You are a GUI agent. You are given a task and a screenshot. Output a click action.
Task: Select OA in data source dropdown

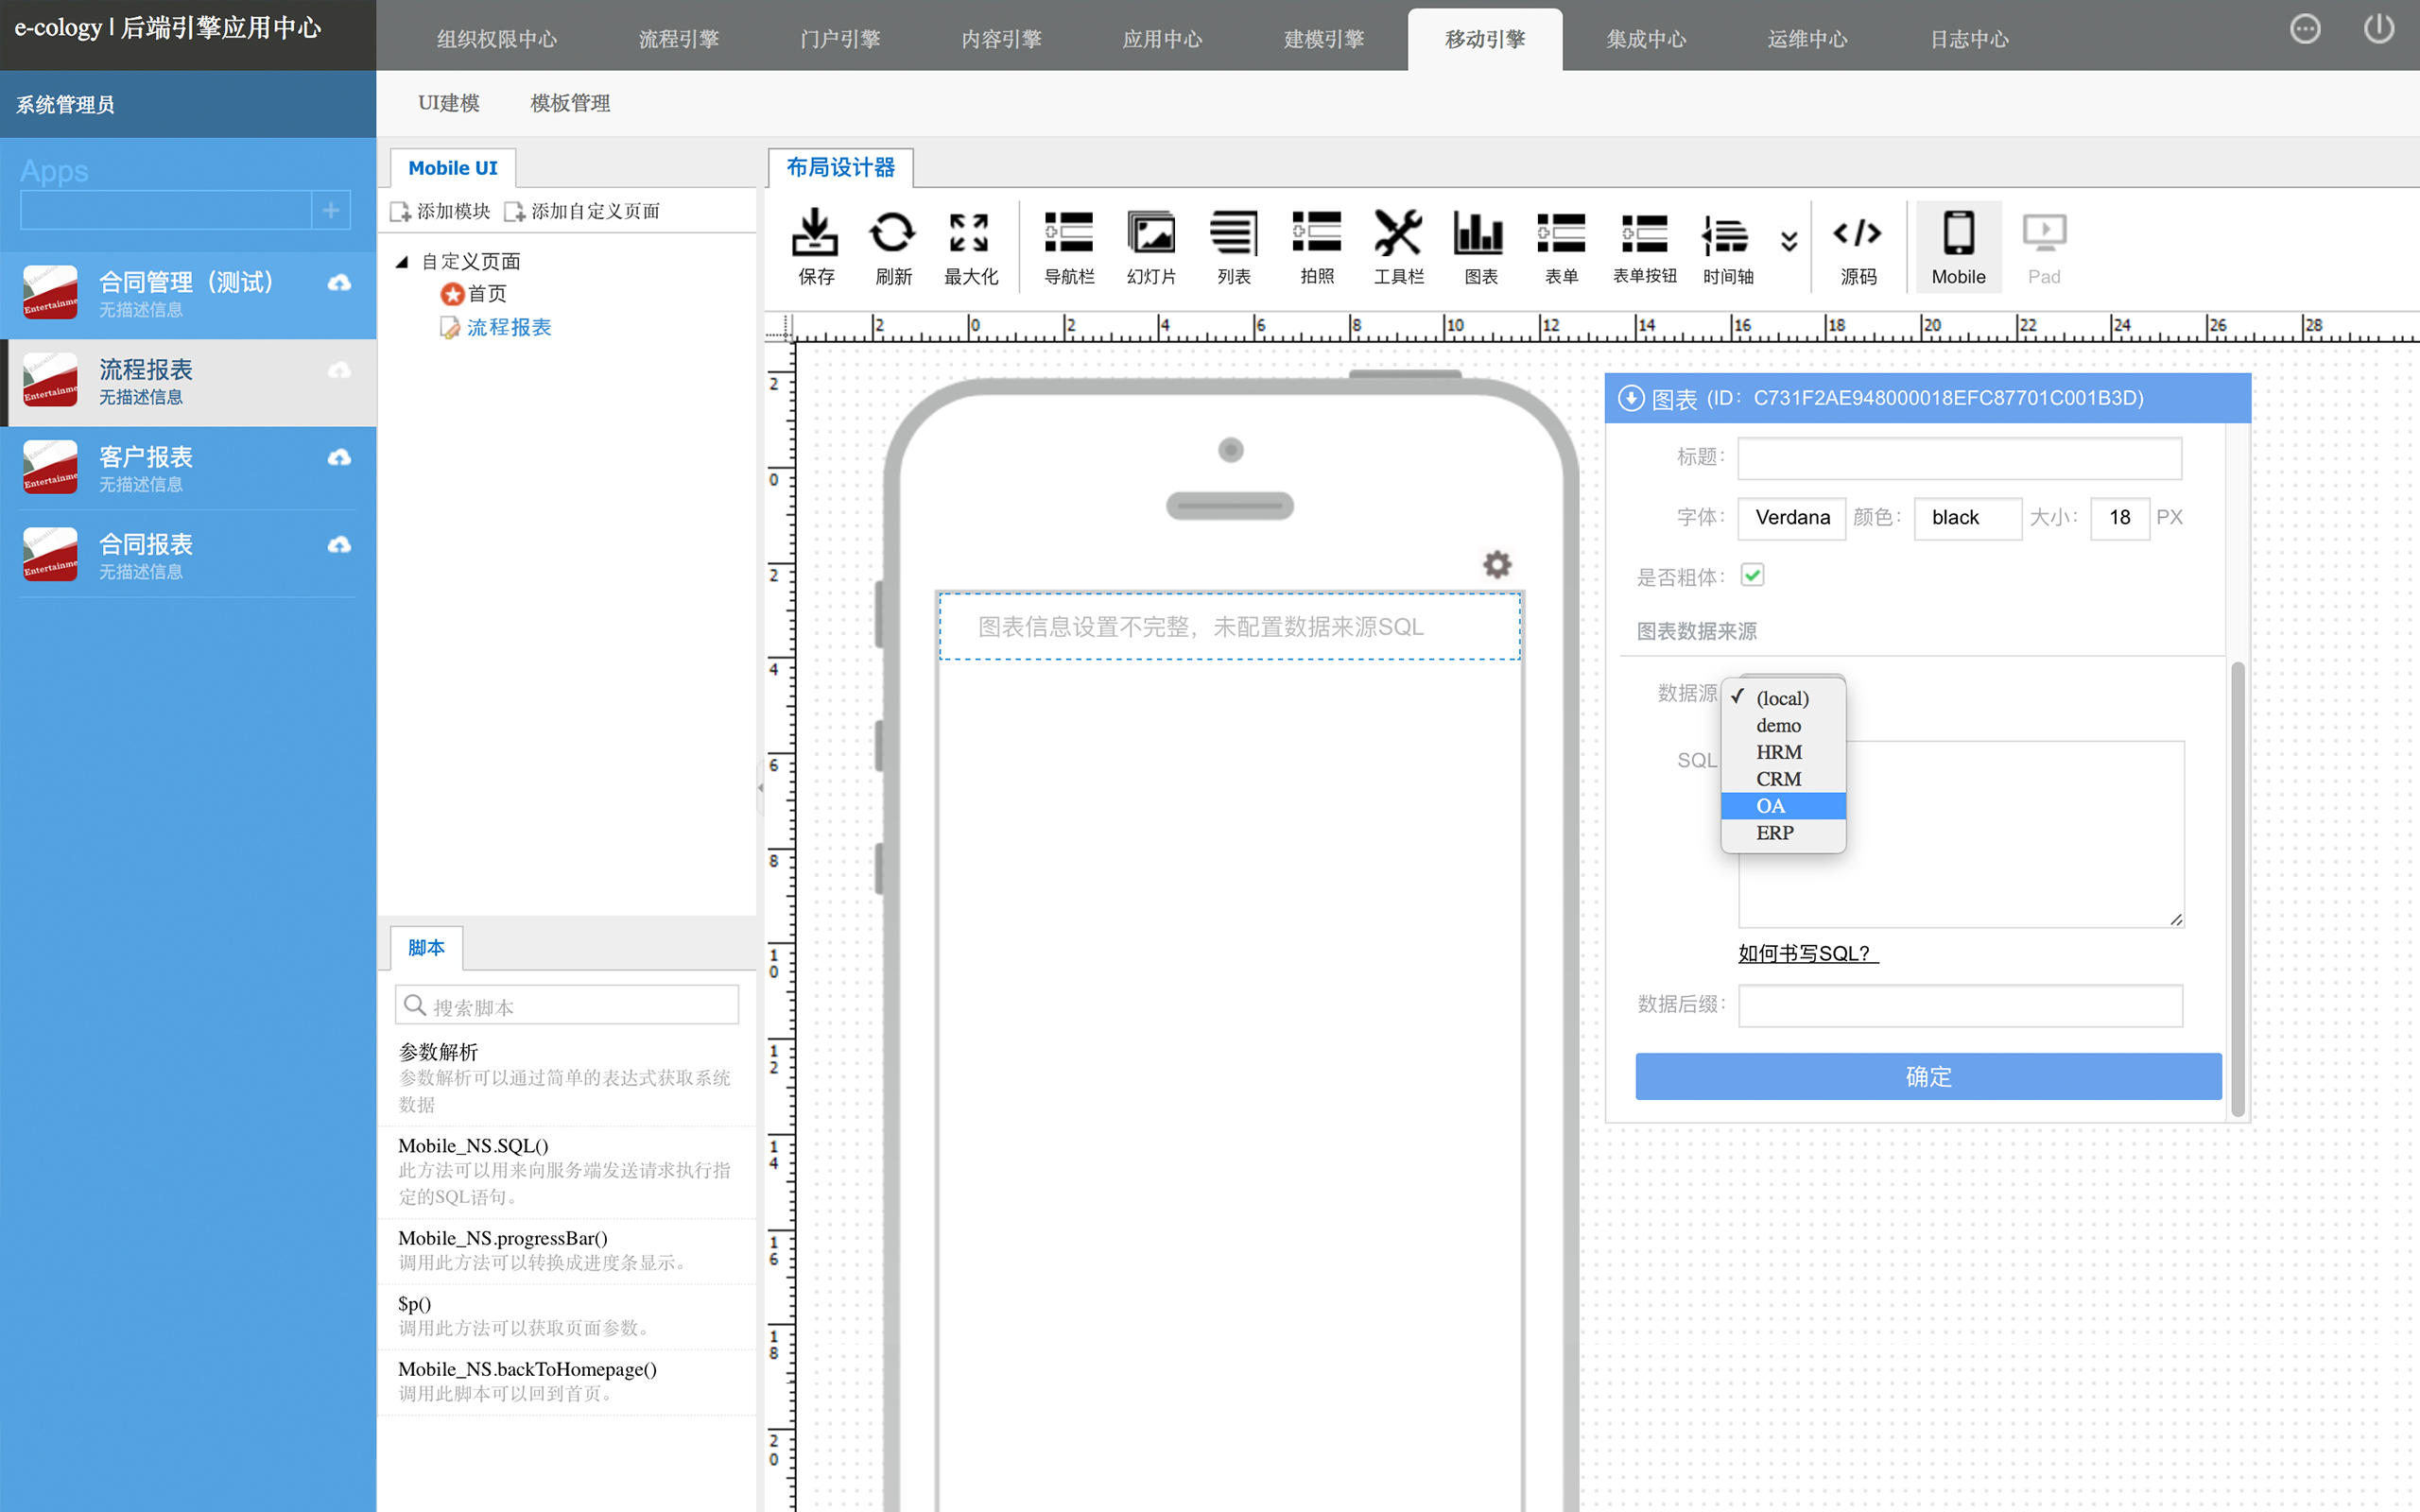coord(1783,806)
